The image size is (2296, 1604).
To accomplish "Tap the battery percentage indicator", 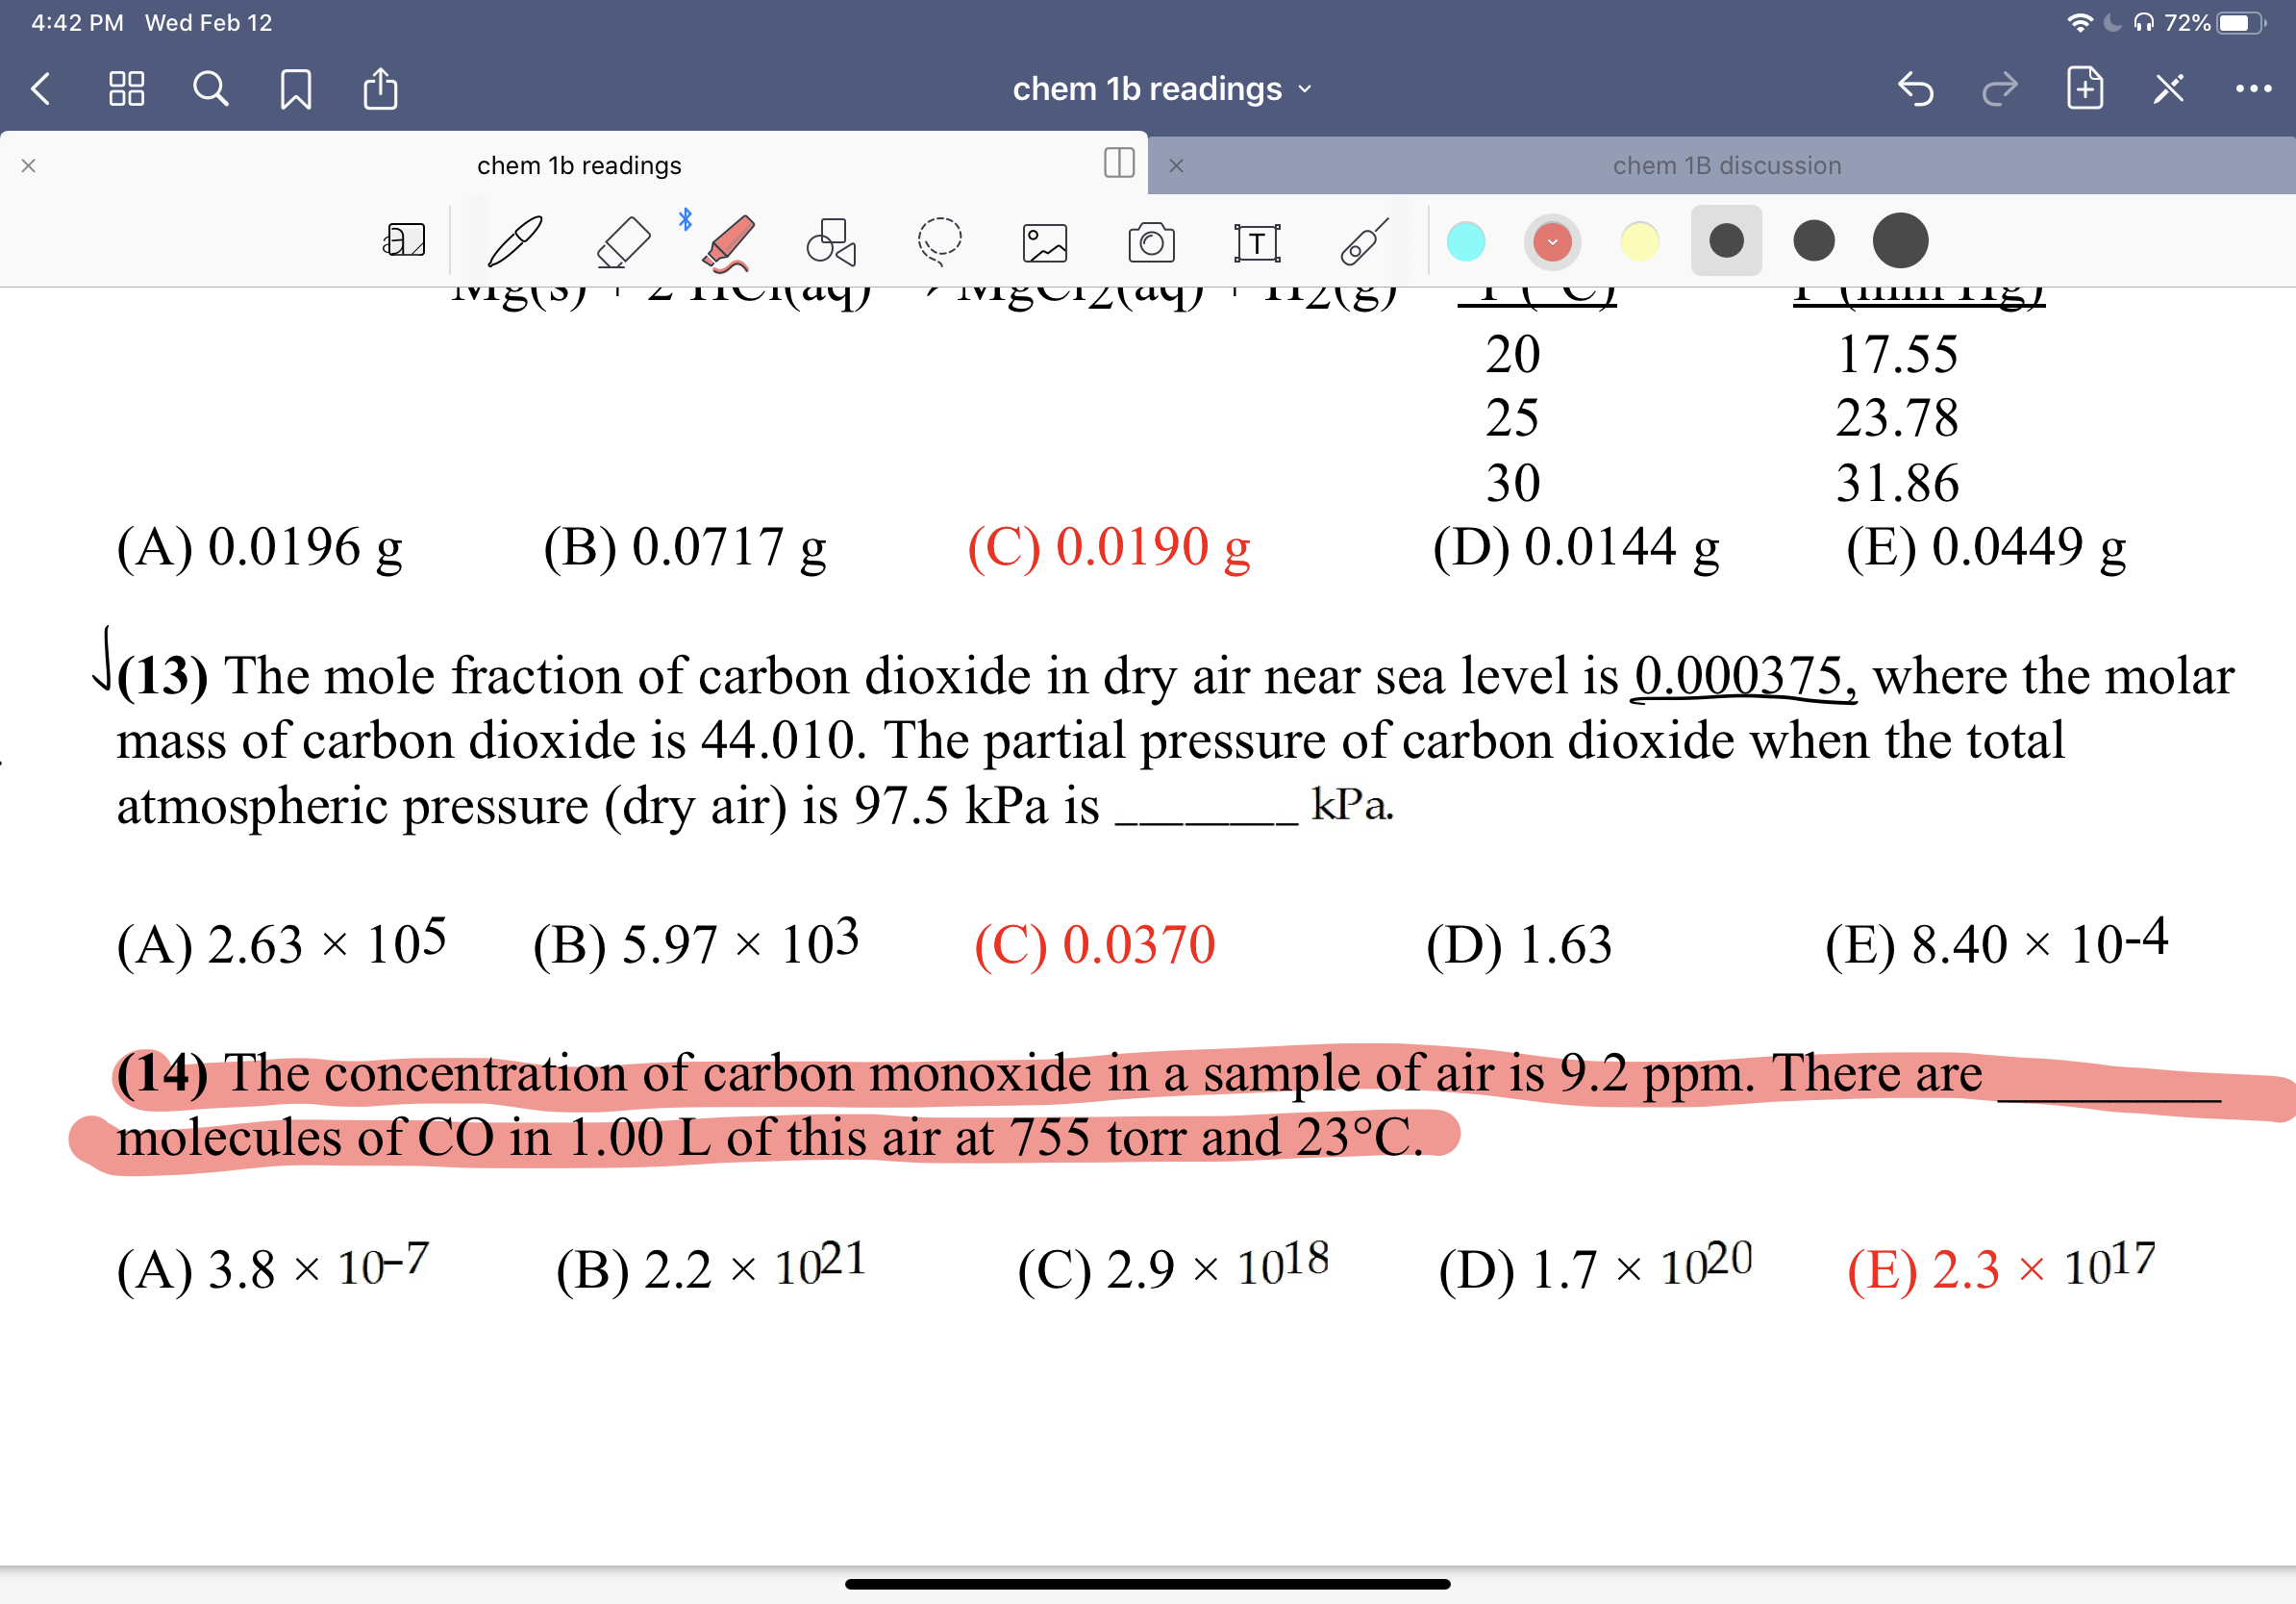I will click(2187, 23).
